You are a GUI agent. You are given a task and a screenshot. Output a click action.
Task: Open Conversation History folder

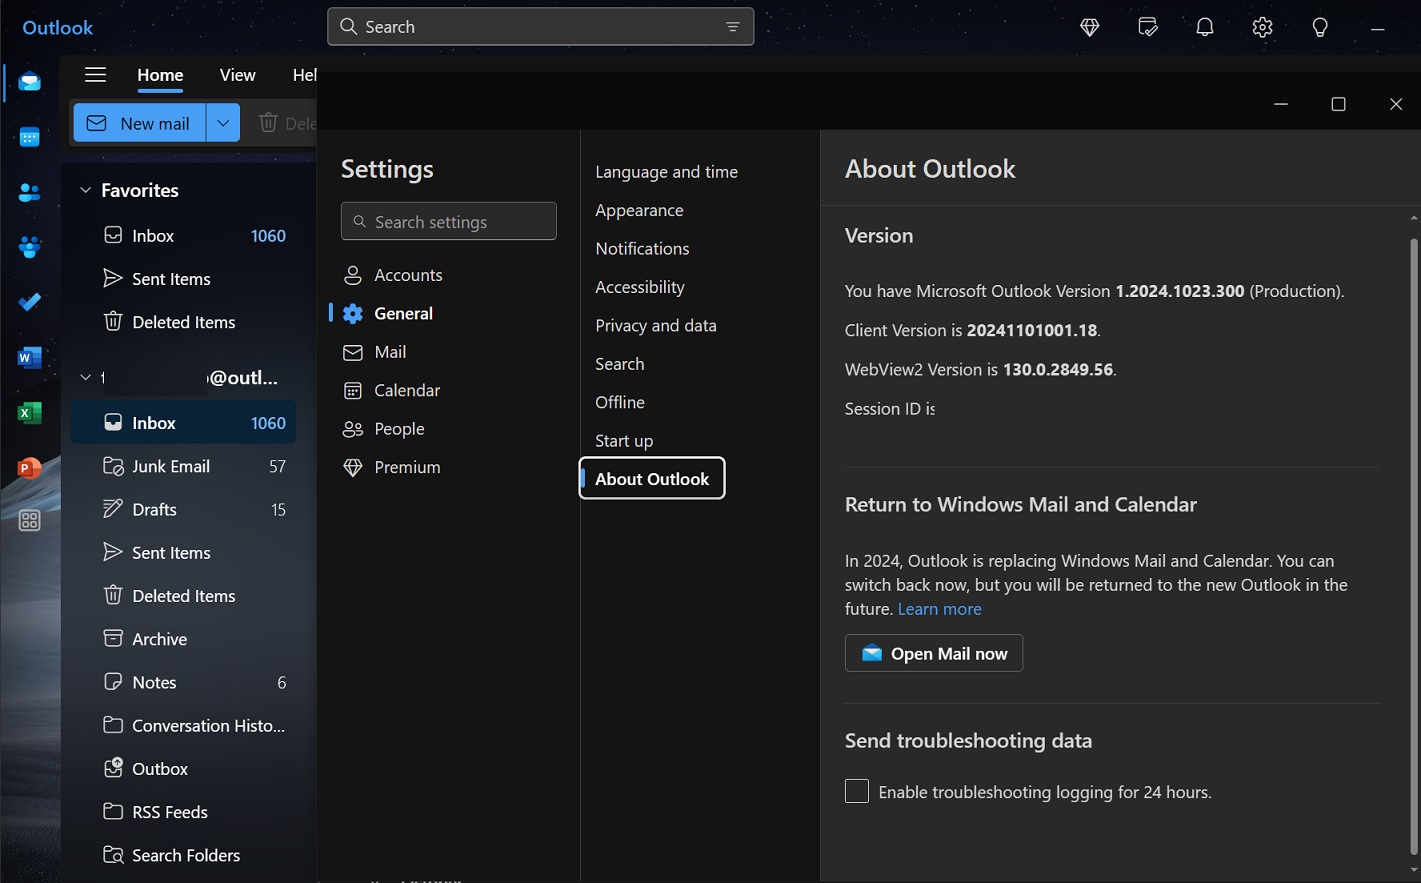coord(183,725)
